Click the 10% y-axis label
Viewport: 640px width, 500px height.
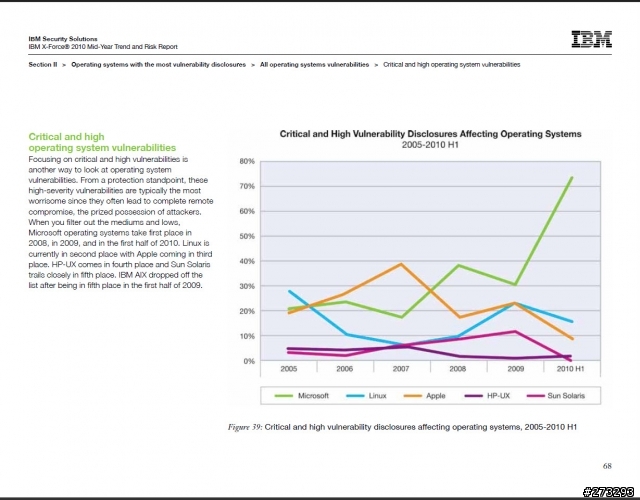coord(247,336)
